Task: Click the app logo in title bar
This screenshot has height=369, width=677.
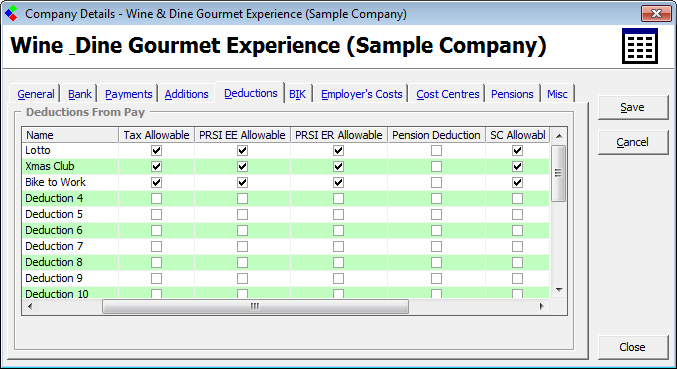Action: pos(11,13)
